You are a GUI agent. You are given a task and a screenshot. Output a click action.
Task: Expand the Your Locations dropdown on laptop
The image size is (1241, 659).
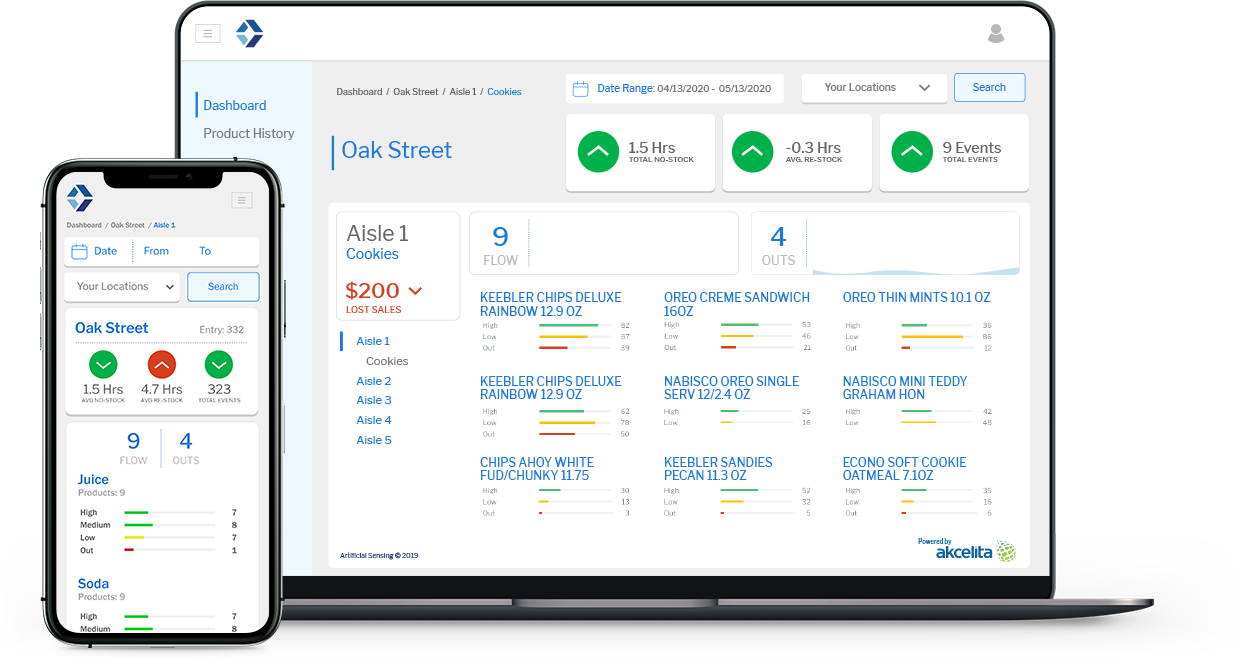[873, 88]
